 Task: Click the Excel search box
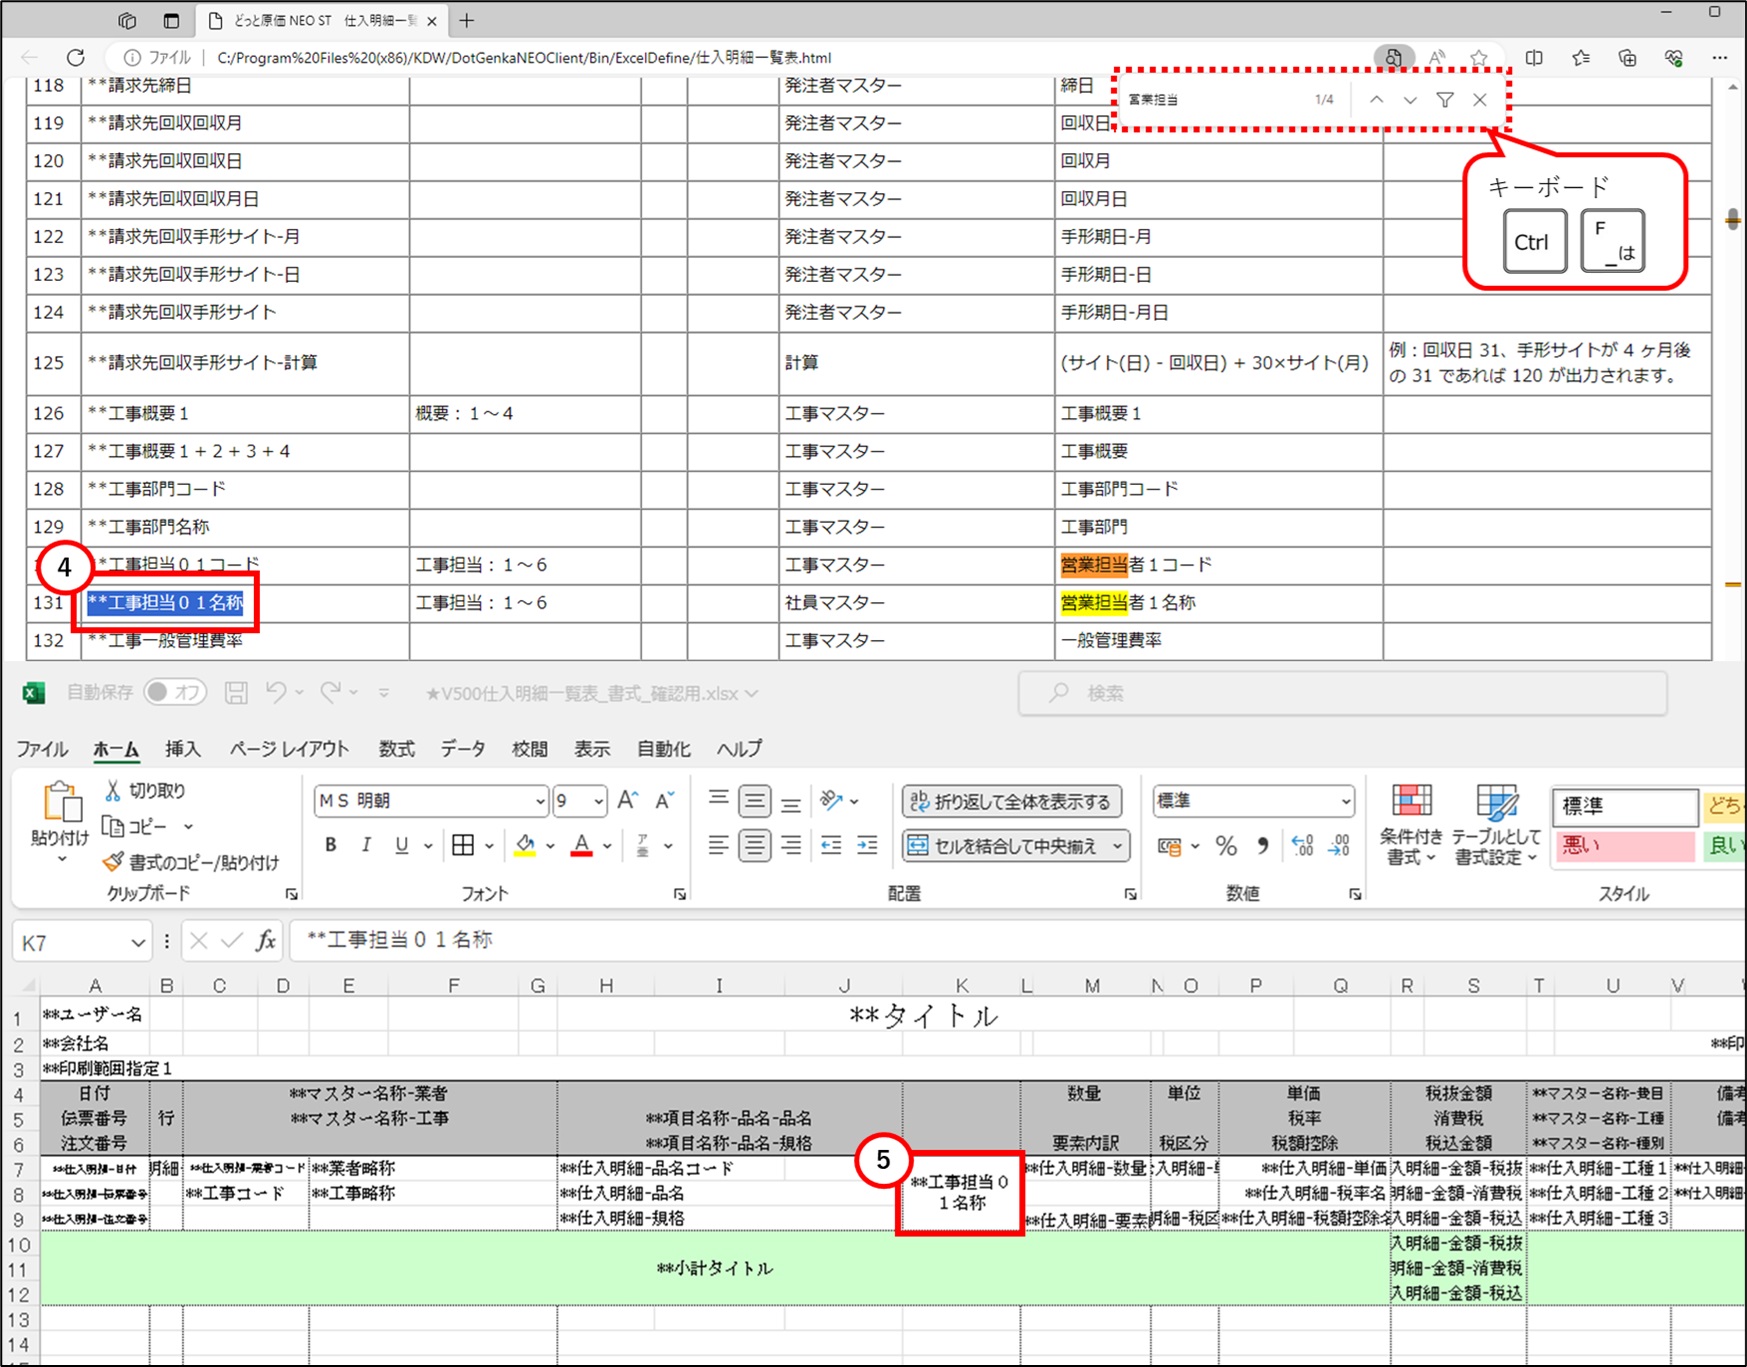tap(1340, 693)
